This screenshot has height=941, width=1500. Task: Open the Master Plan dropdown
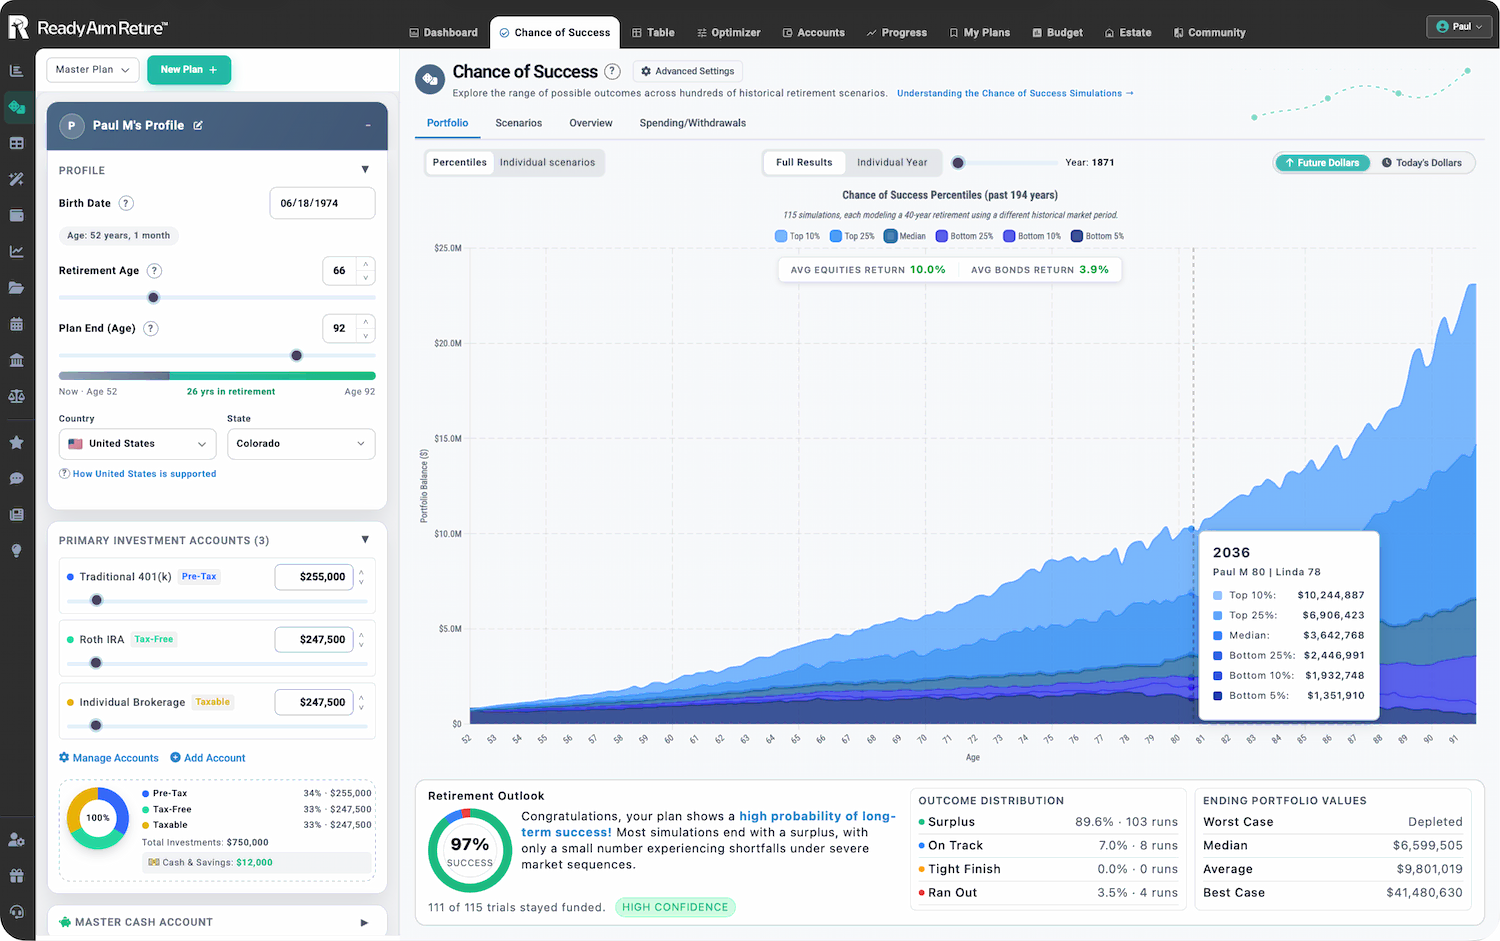click(x=93, y=70)
